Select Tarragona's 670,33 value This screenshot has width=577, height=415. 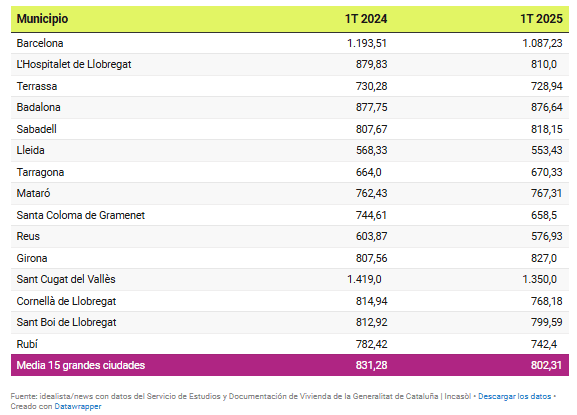click(x=547, y=172)
